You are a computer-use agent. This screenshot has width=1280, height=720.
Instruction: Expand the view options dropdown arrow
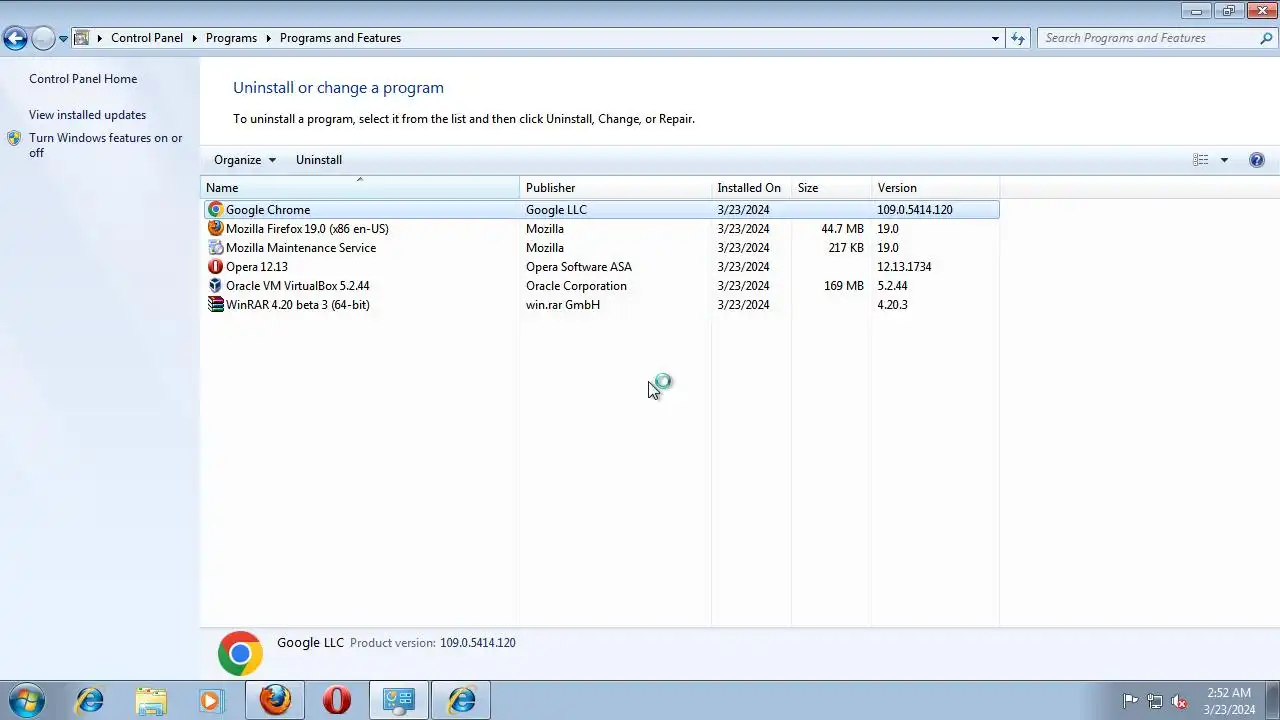(x=1224, y=160)
